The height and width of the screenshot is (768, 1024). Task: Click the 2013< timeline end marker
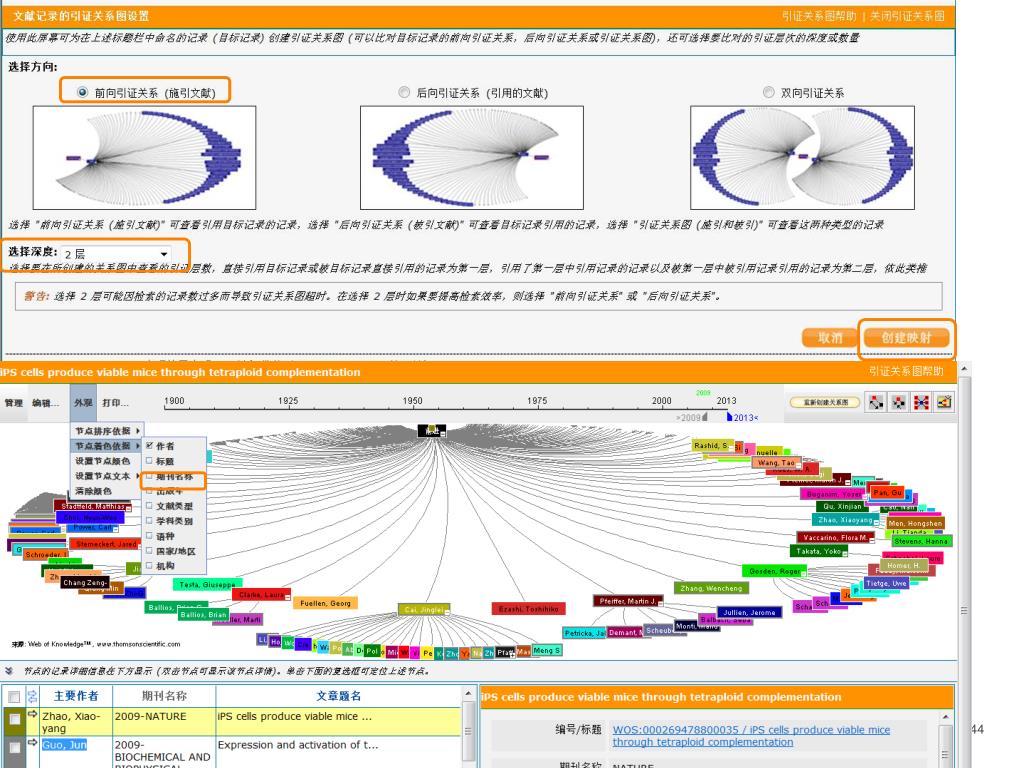pyautogui.click(x=743, y=417)
